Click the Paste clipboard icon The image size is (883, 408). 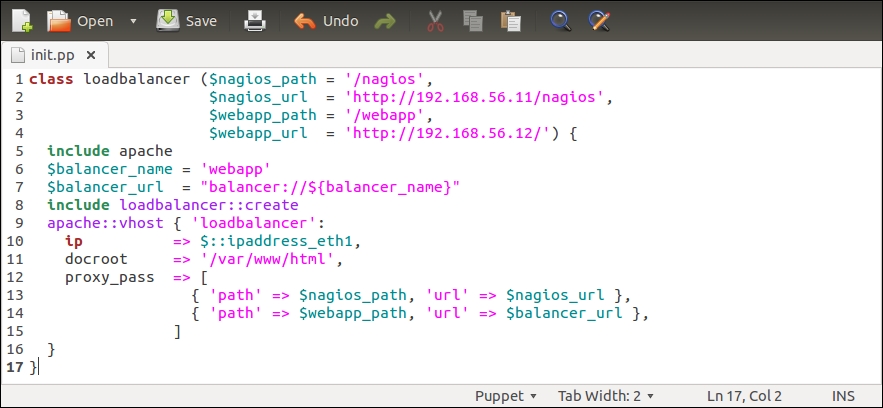tap(510, 20)
